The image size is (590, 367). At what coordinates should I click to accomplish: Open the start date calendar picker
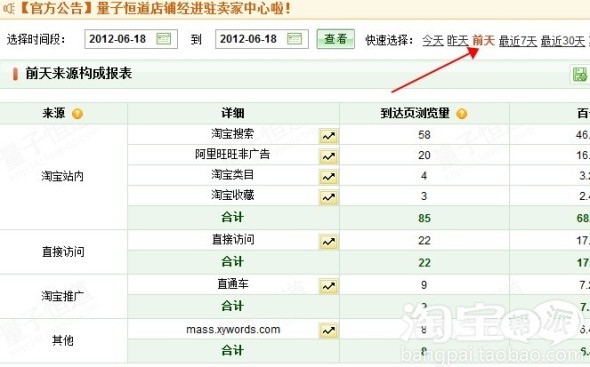164,39
